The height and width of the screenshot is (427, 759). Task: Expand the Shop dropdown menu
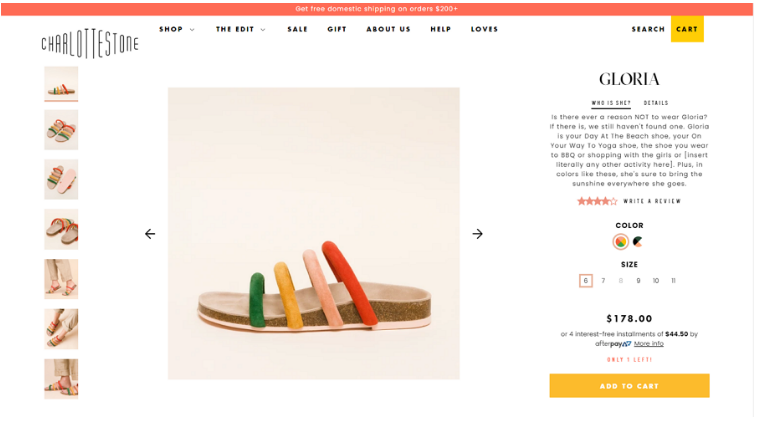point(177,29)
